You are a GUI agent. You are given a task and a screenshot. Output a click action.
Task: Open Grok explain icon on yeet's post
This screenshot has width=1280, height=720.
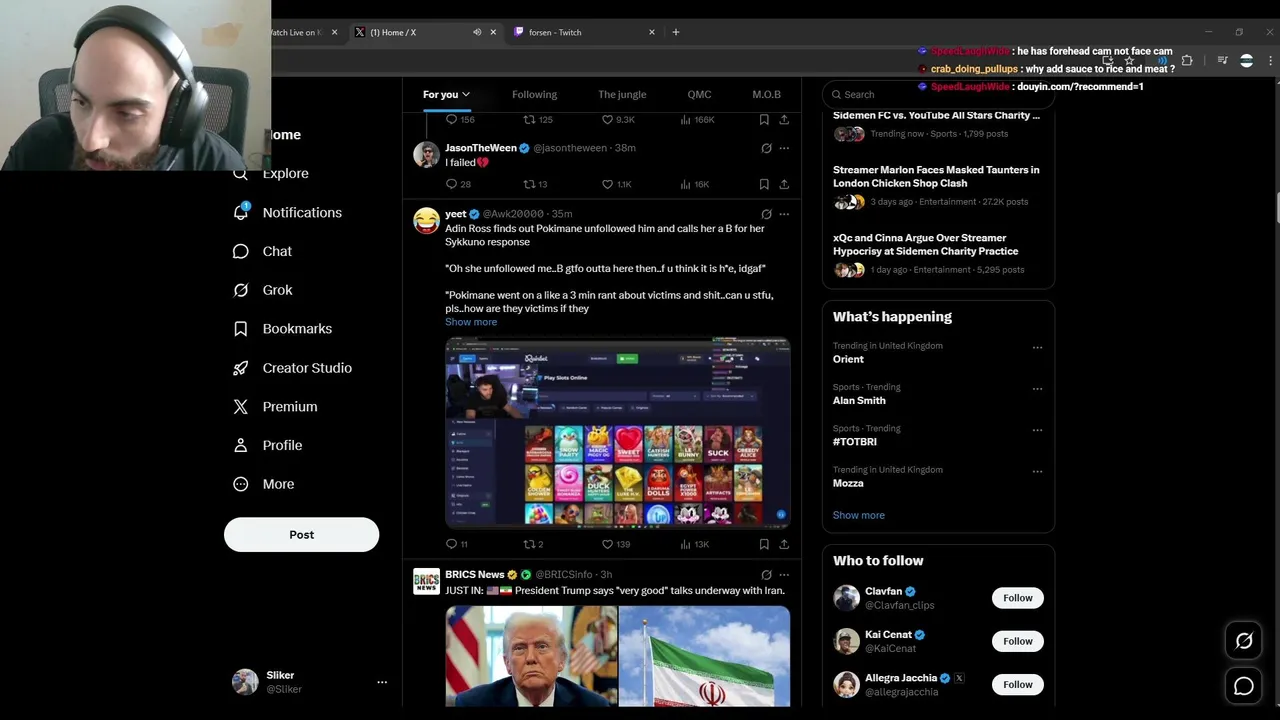[x=766, y=214]
